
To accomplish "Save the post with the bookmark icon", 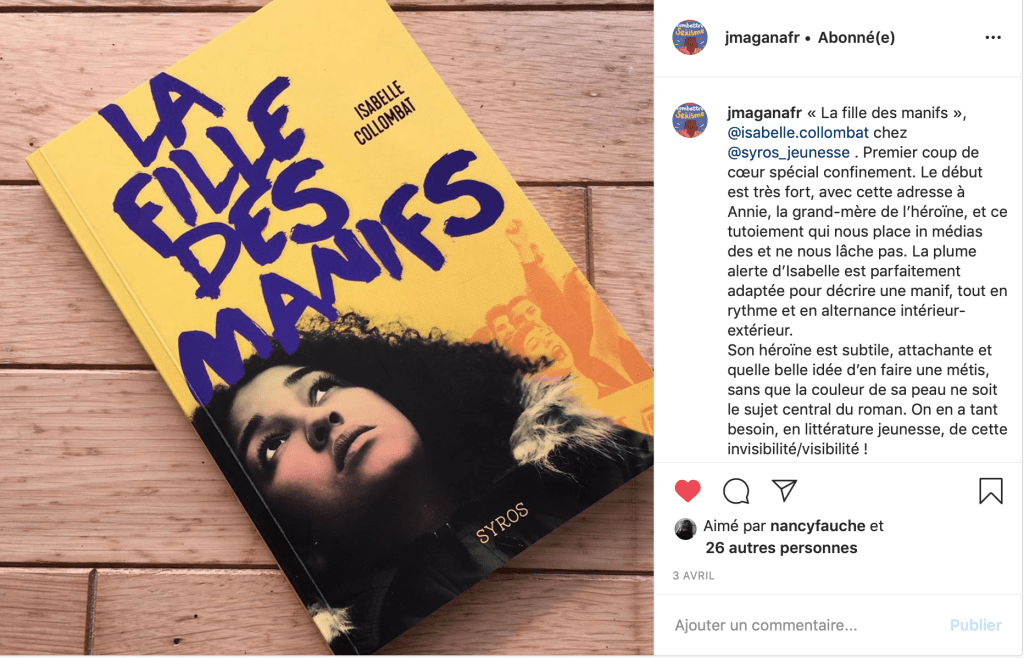I will coord(991,491).
